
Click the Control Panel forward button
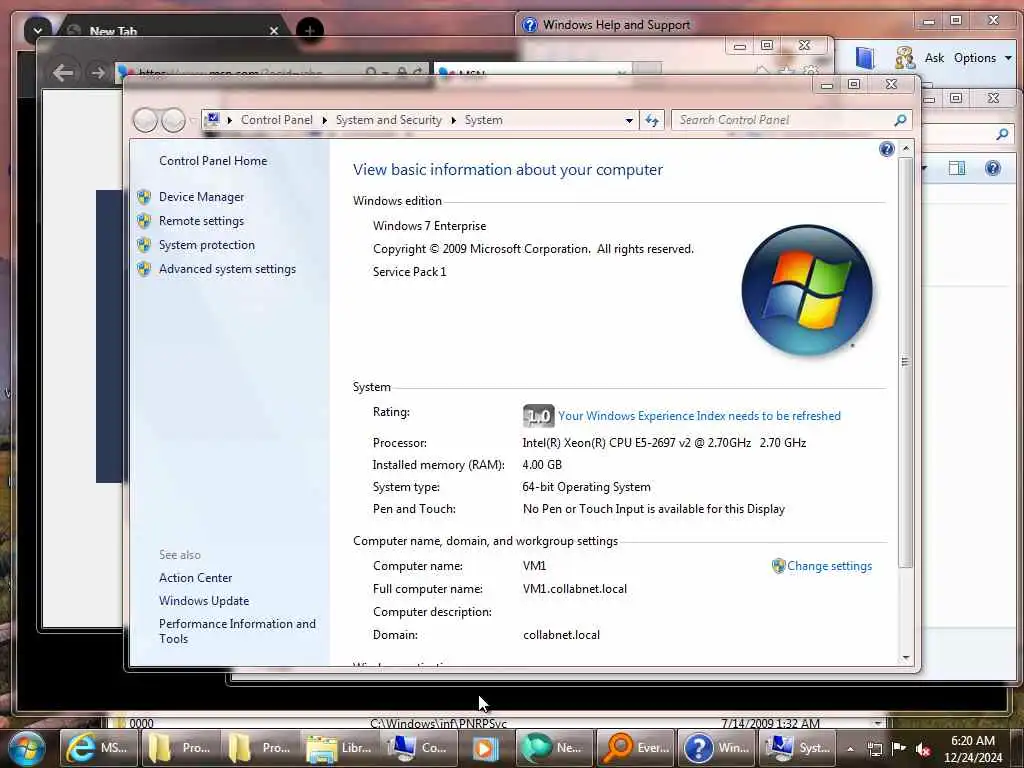[173, 120]
